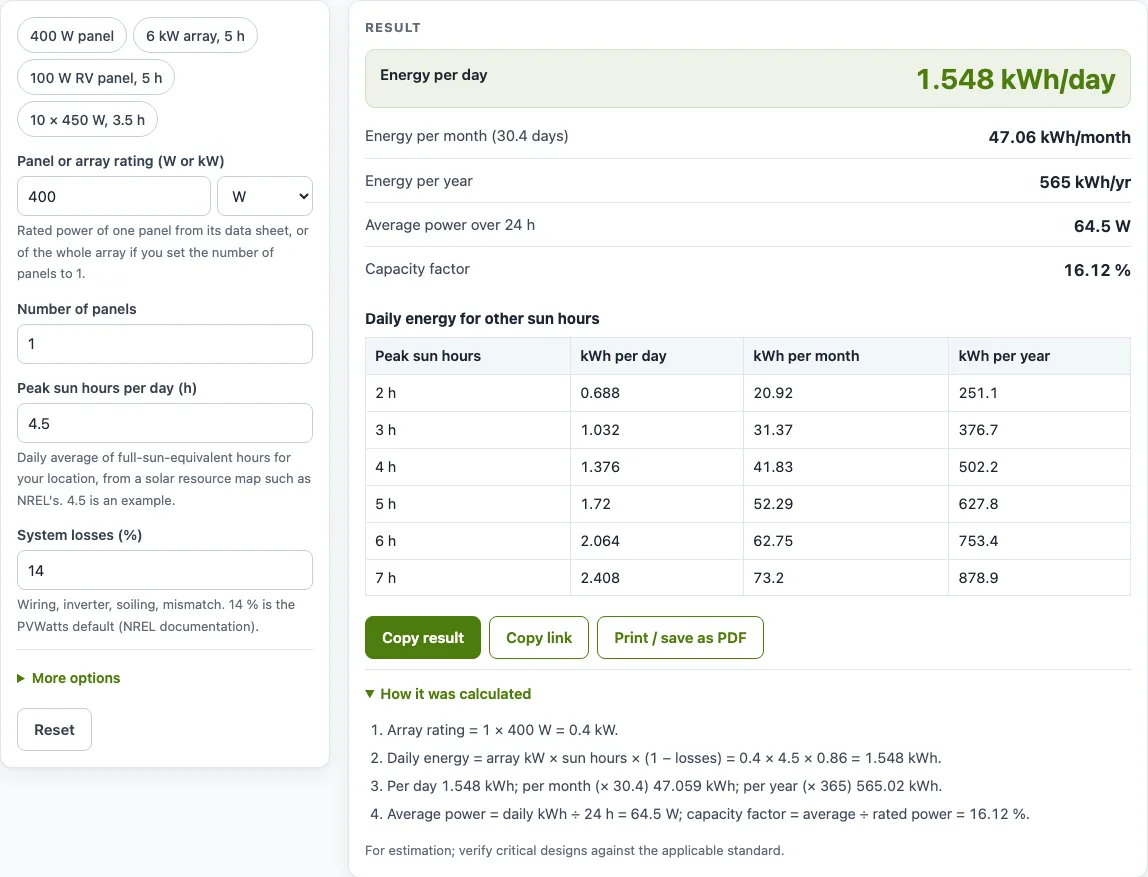Click the Copy link button
Screen dimensions: 1148x877
coord(539,638)
